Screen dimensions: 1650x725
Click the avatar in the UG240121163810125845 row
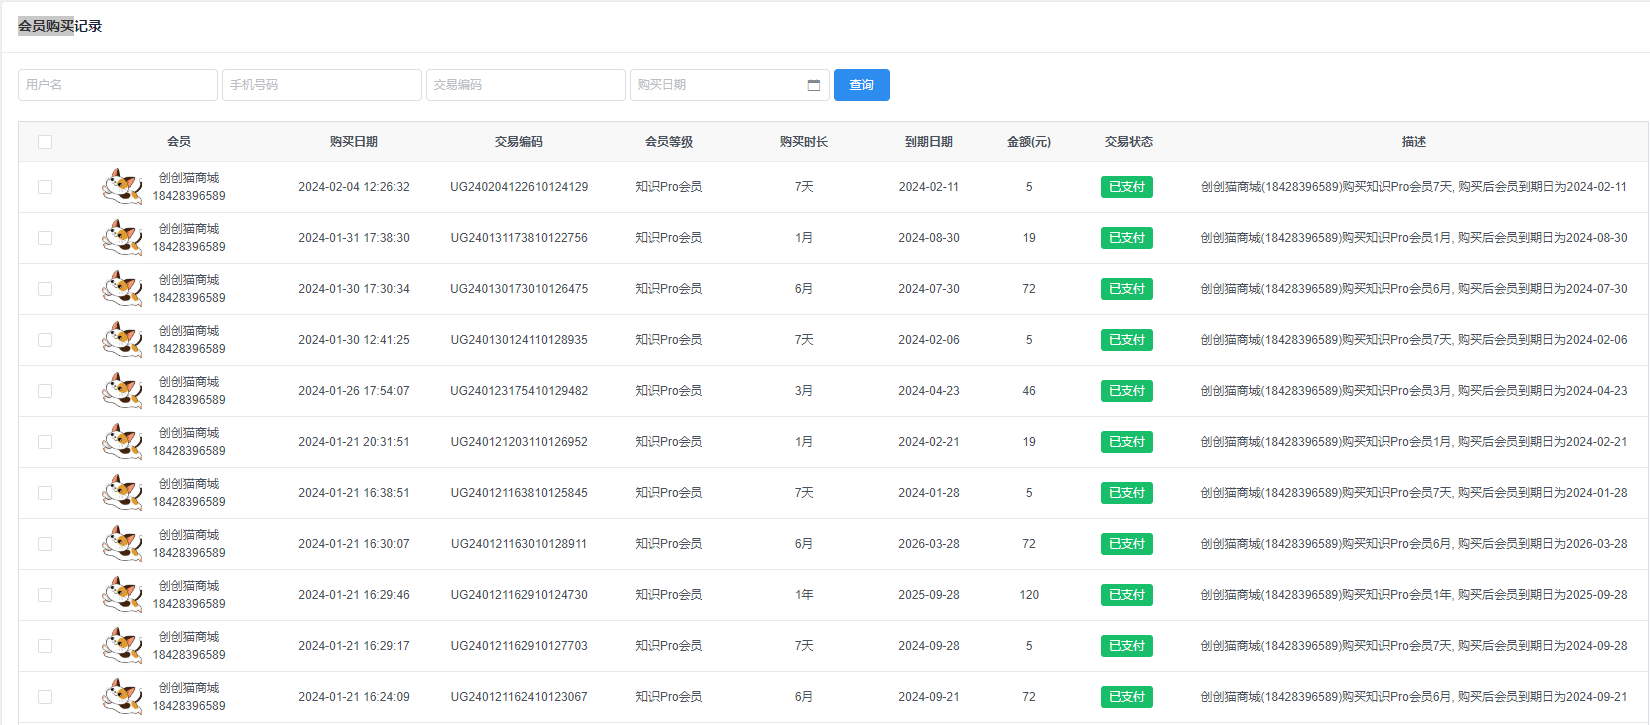tap(122, 493)
